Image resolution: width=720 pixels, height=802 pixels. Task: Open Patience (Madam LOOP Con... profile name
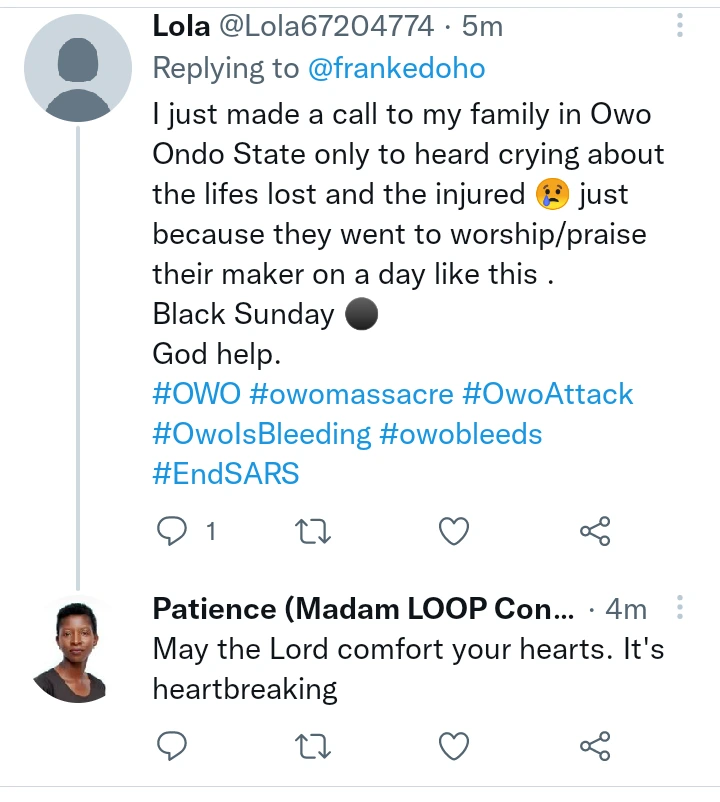point(364,609)
